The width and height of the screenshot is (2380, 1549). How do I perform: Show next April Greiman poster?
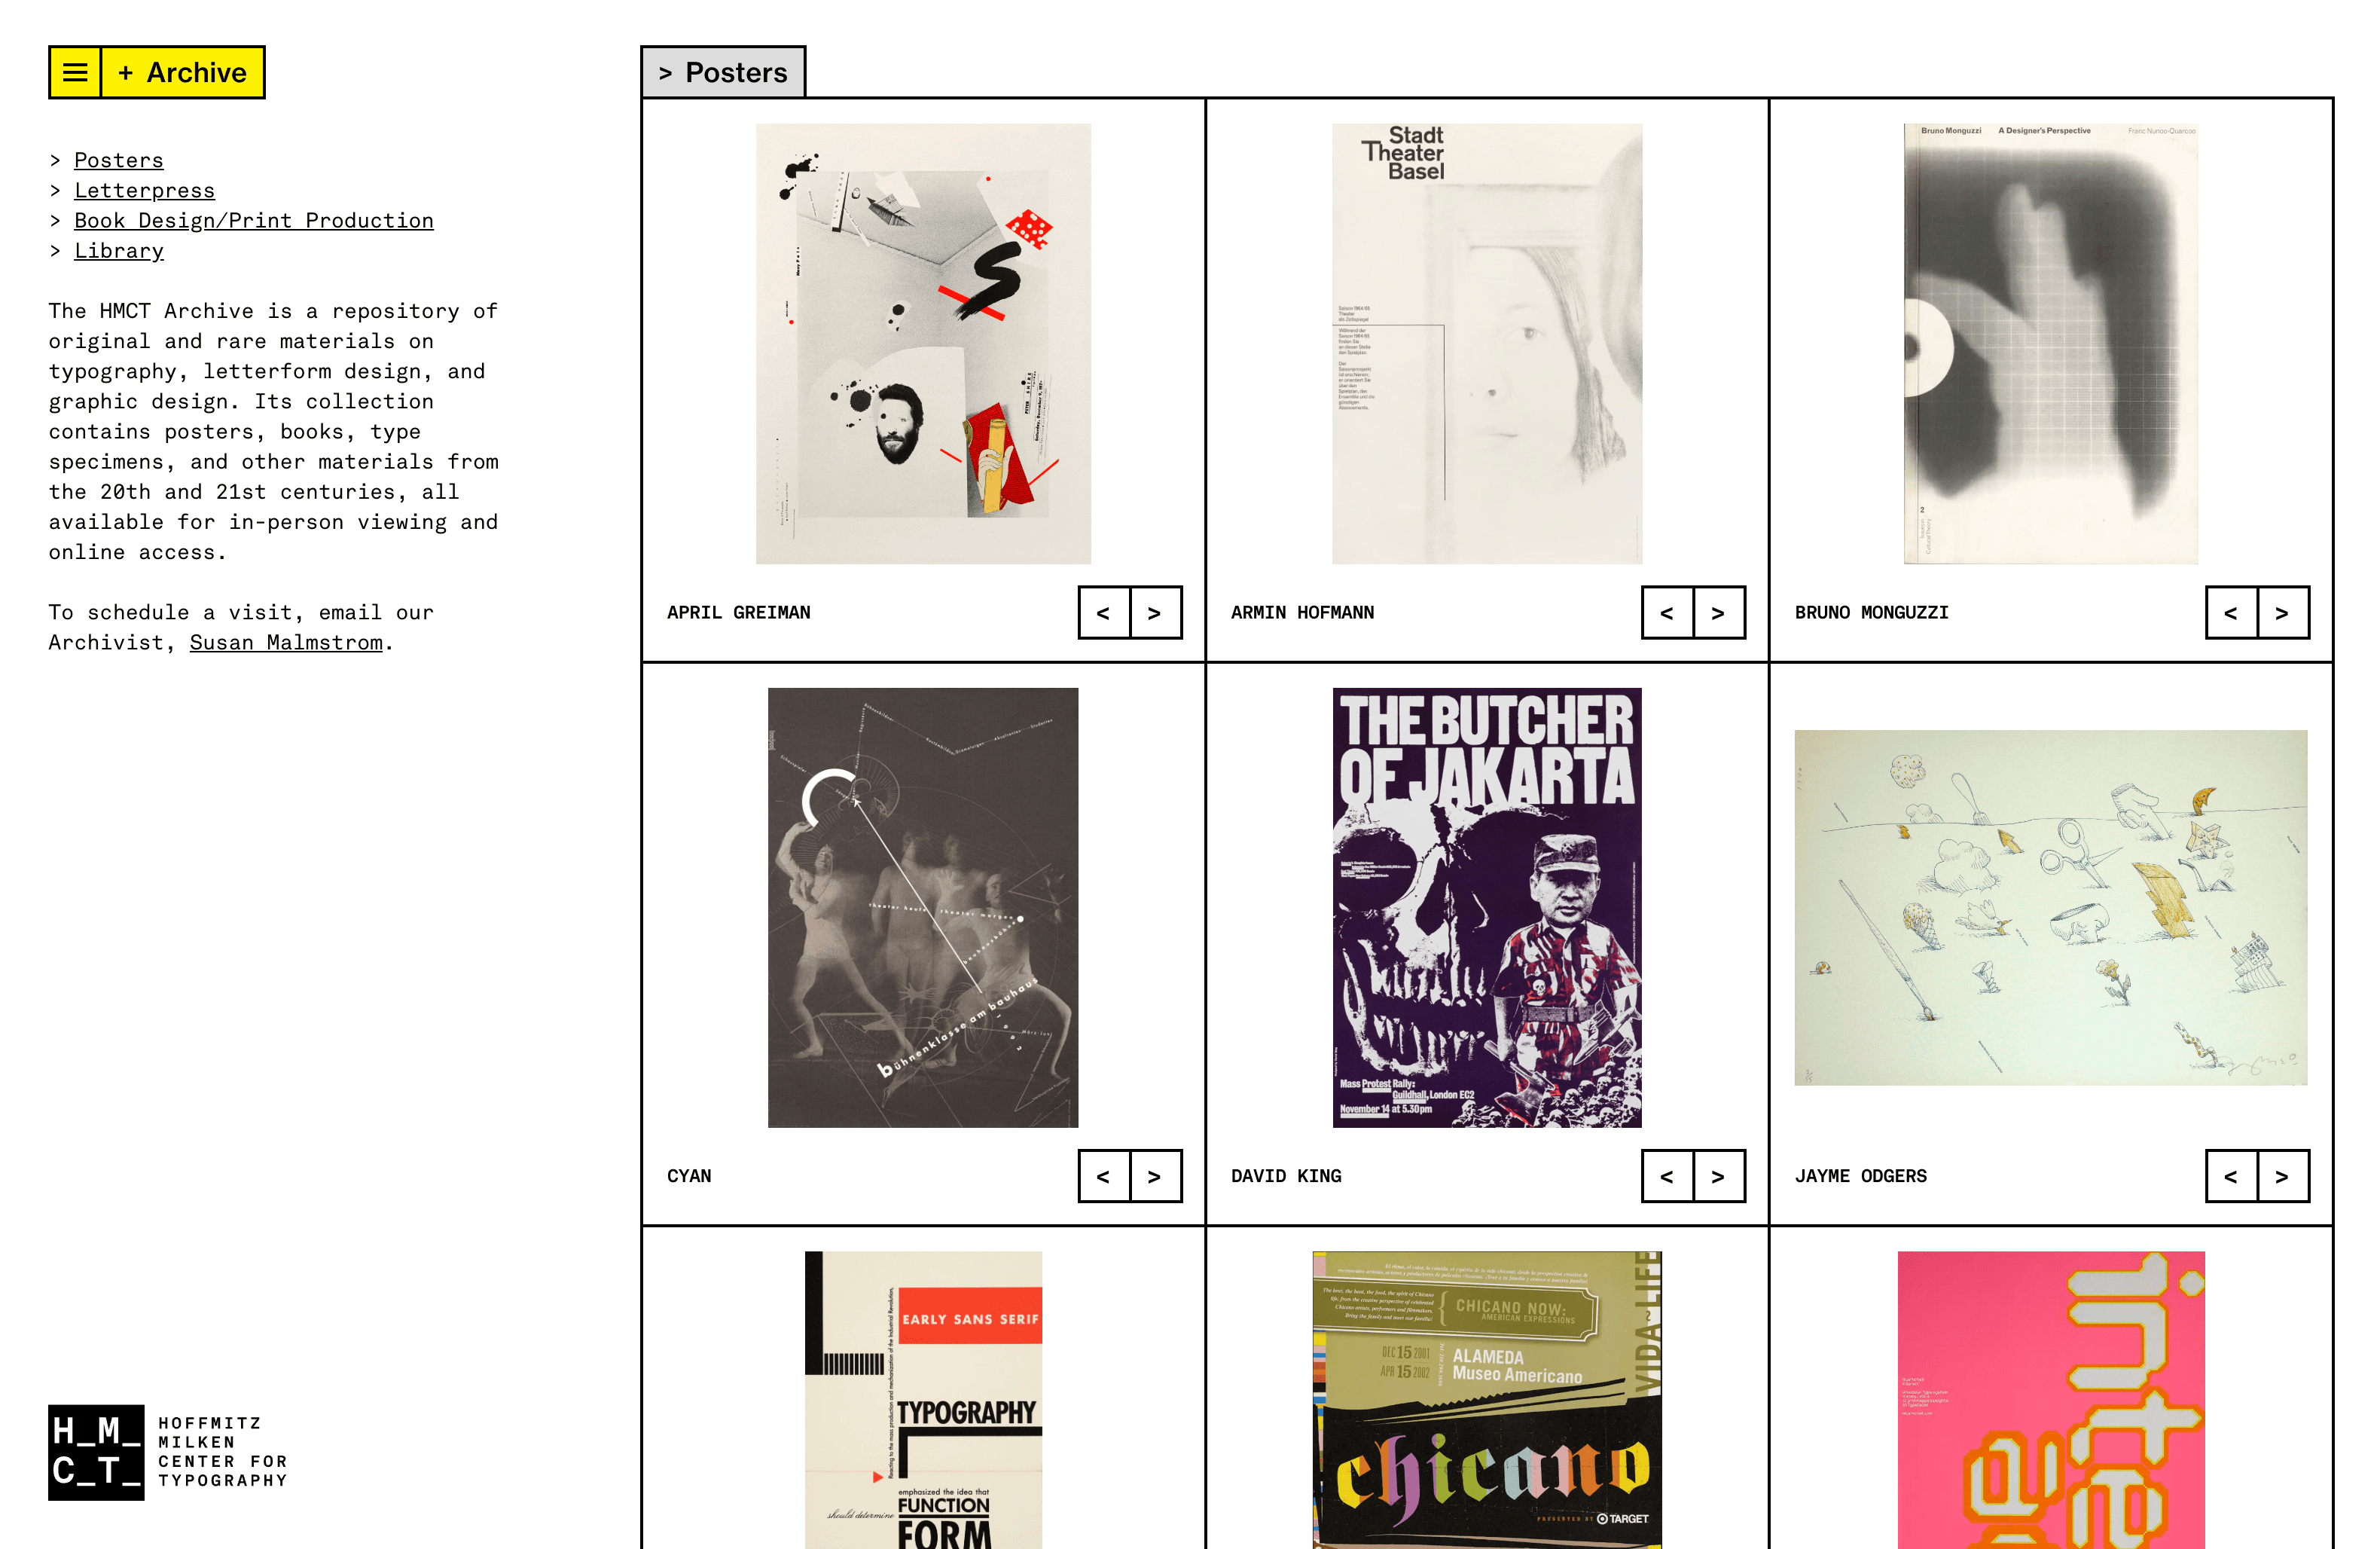pyautogui.click(x=1156, y=612)
